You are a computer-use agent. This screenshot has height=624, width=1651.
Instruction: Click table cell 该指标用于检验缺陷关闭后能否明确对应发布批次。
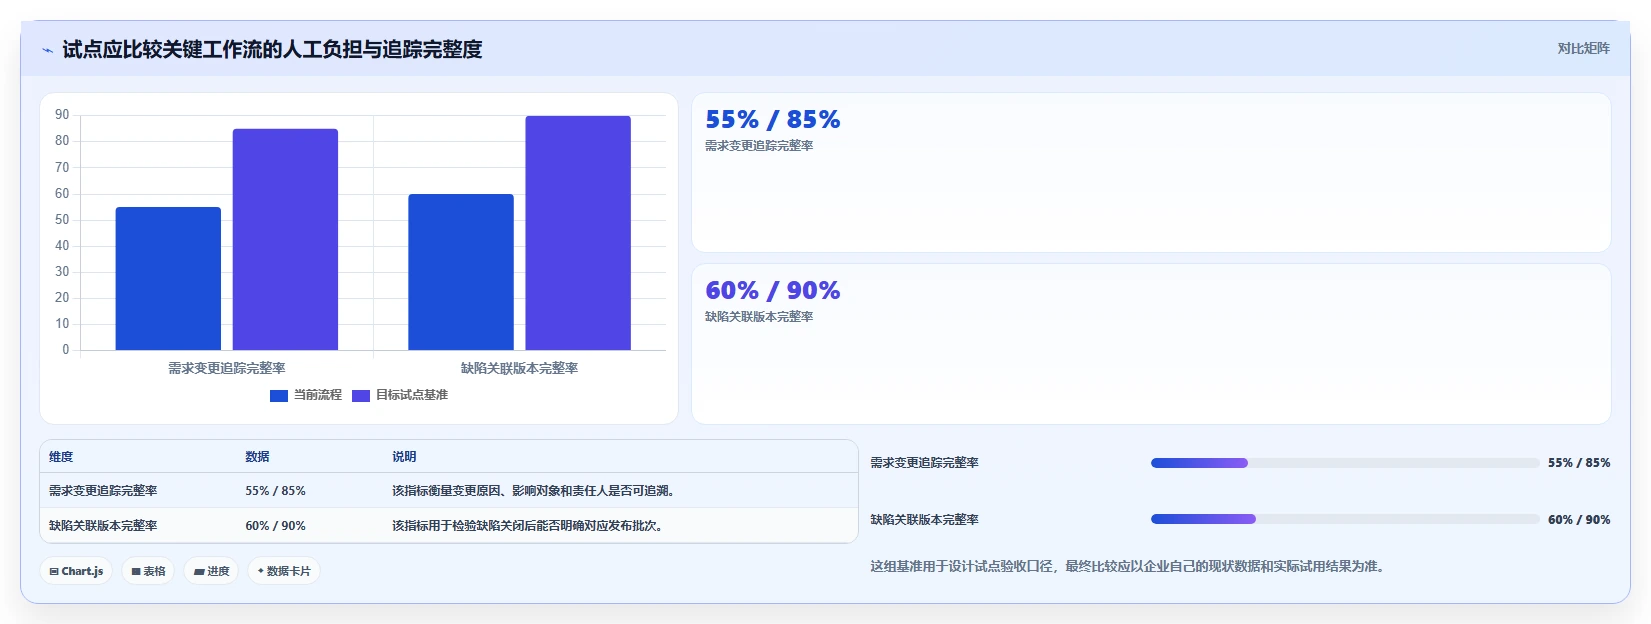530,526
